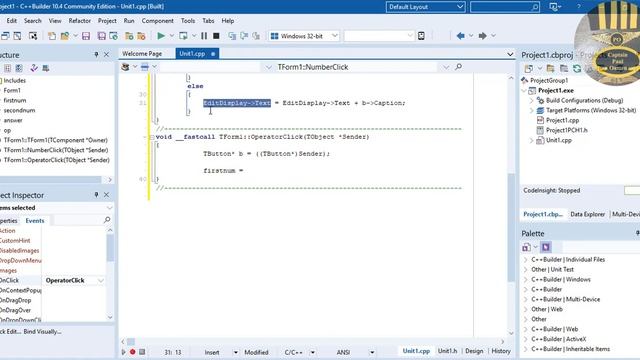The image size is (640, 360).
Task: Open the Insert mode dropdown in status bar
Action: [235, 352]
